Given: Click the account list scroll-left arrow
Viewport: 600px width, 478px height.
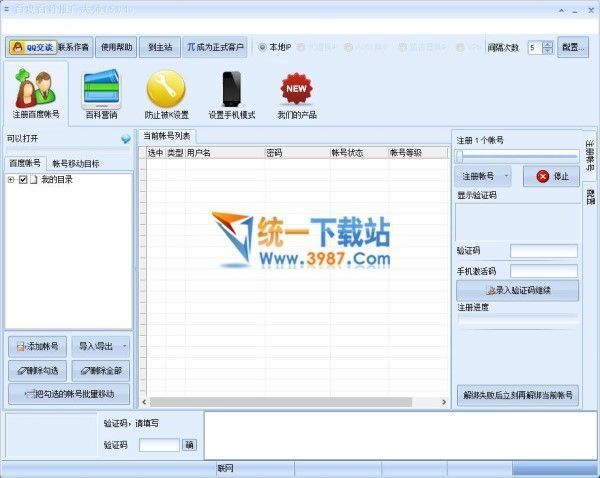Looking at the screenshot, I should 144,402.
